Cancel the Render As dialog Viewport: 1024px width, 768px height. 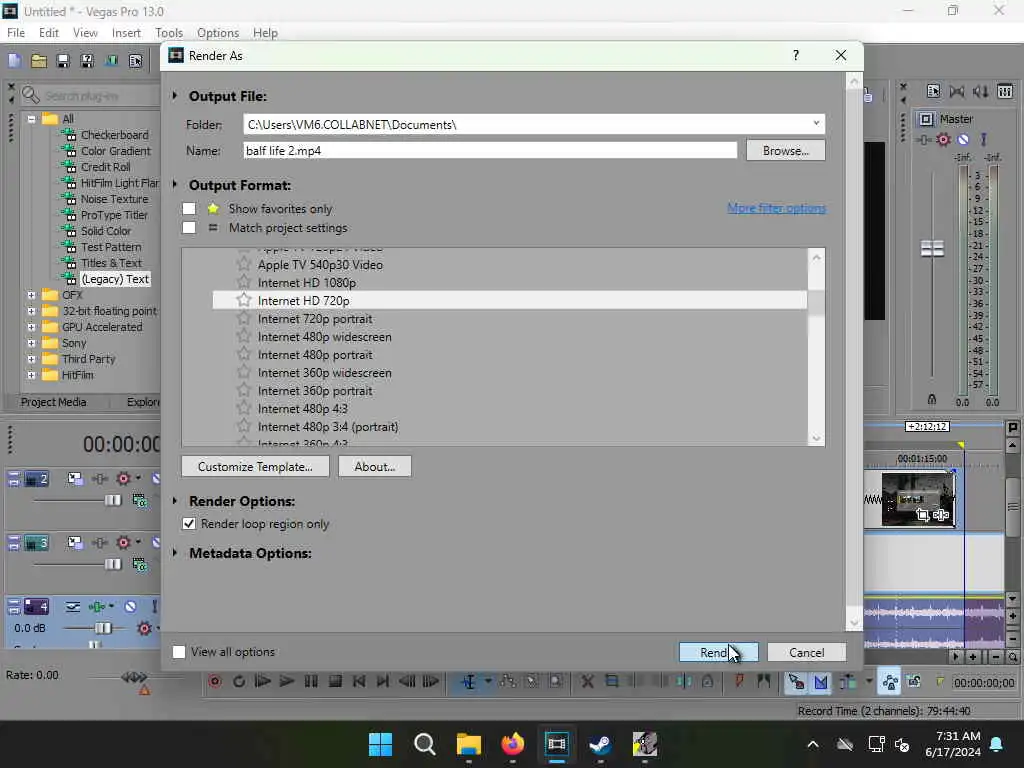coord(807,652)
